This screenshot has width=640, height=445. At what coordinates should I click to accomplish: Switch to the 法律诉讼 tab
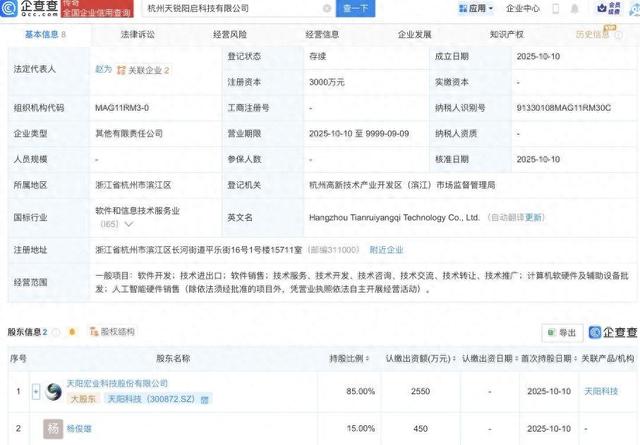138,34
